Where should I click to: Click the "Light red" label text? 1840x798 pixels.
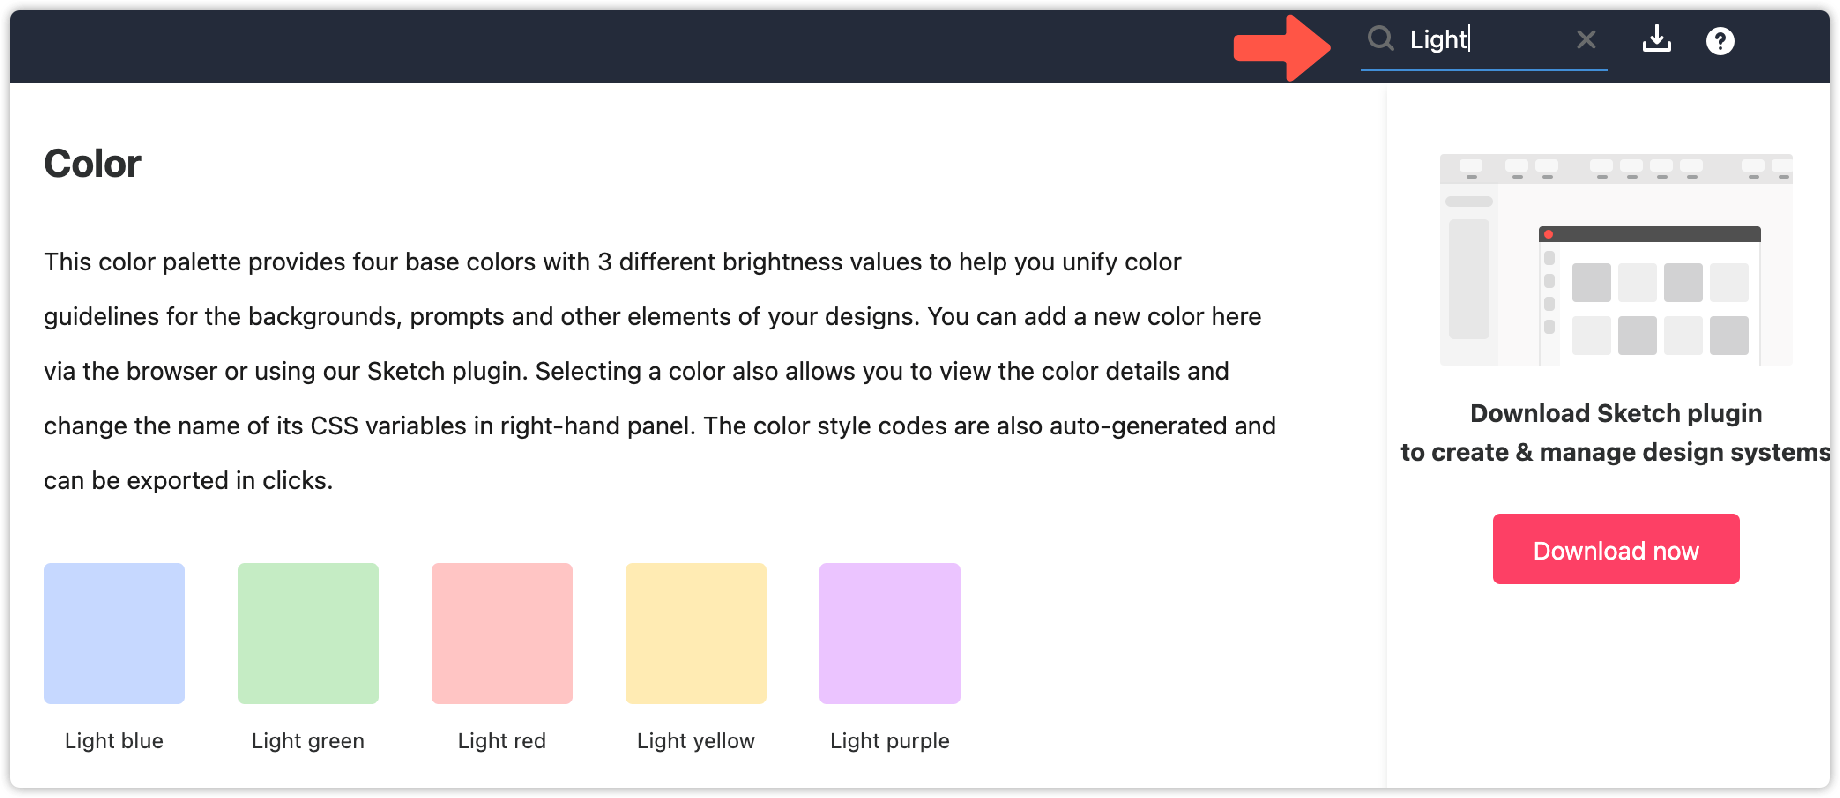[x=502, y=741]
